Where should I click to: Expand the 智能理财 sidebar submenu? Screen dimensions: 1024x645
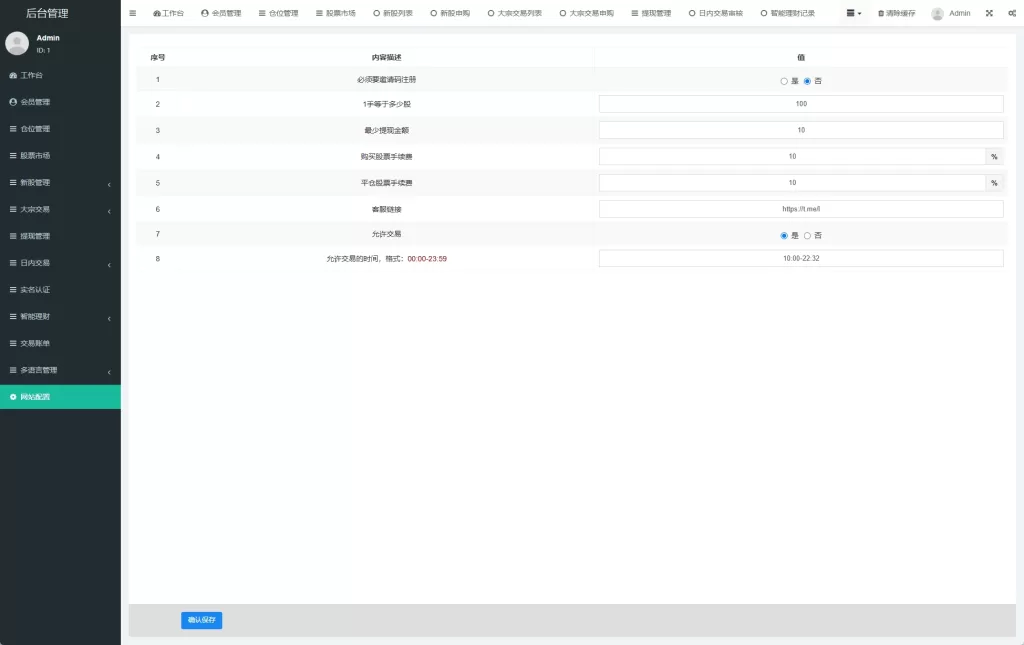[60, 316]
